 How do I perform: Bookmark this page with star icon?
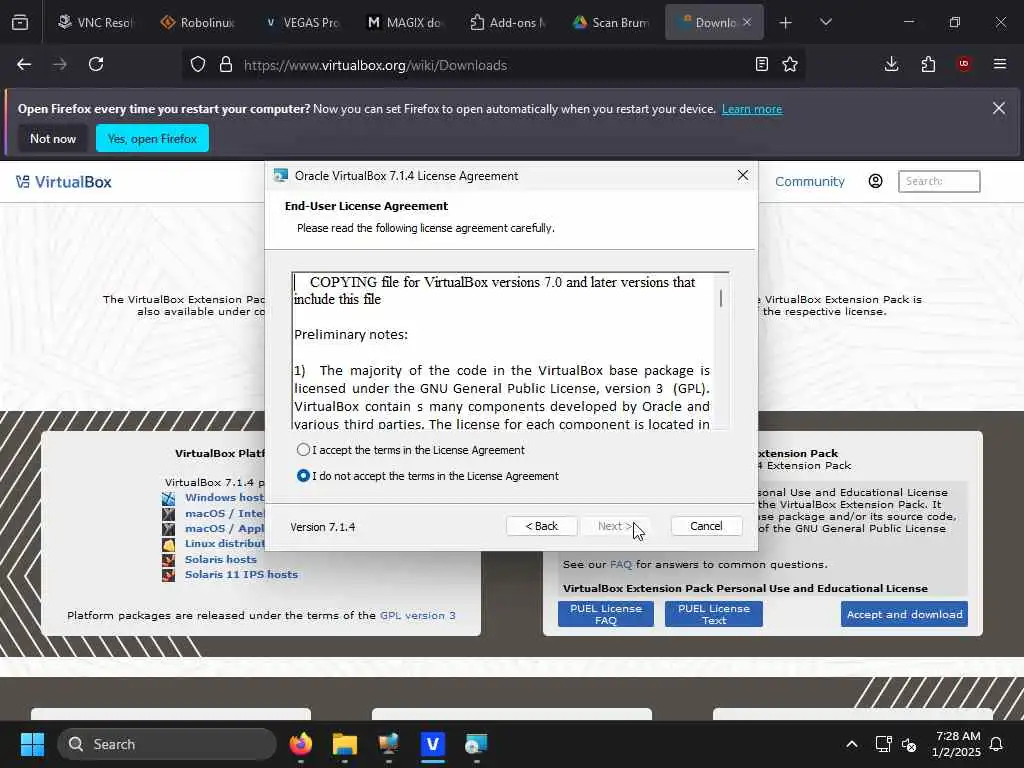pyautogui.click(x=790, y=64)
